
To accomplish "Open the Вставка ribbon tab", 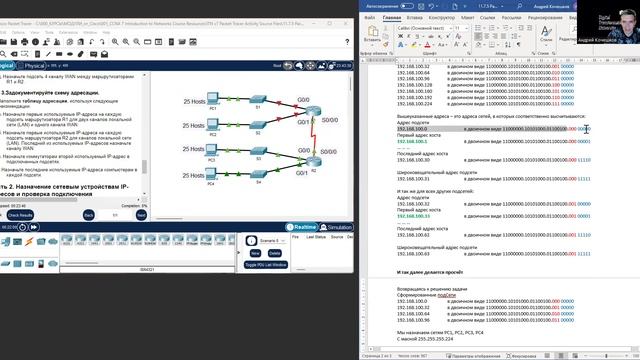I will pos(414,18).
